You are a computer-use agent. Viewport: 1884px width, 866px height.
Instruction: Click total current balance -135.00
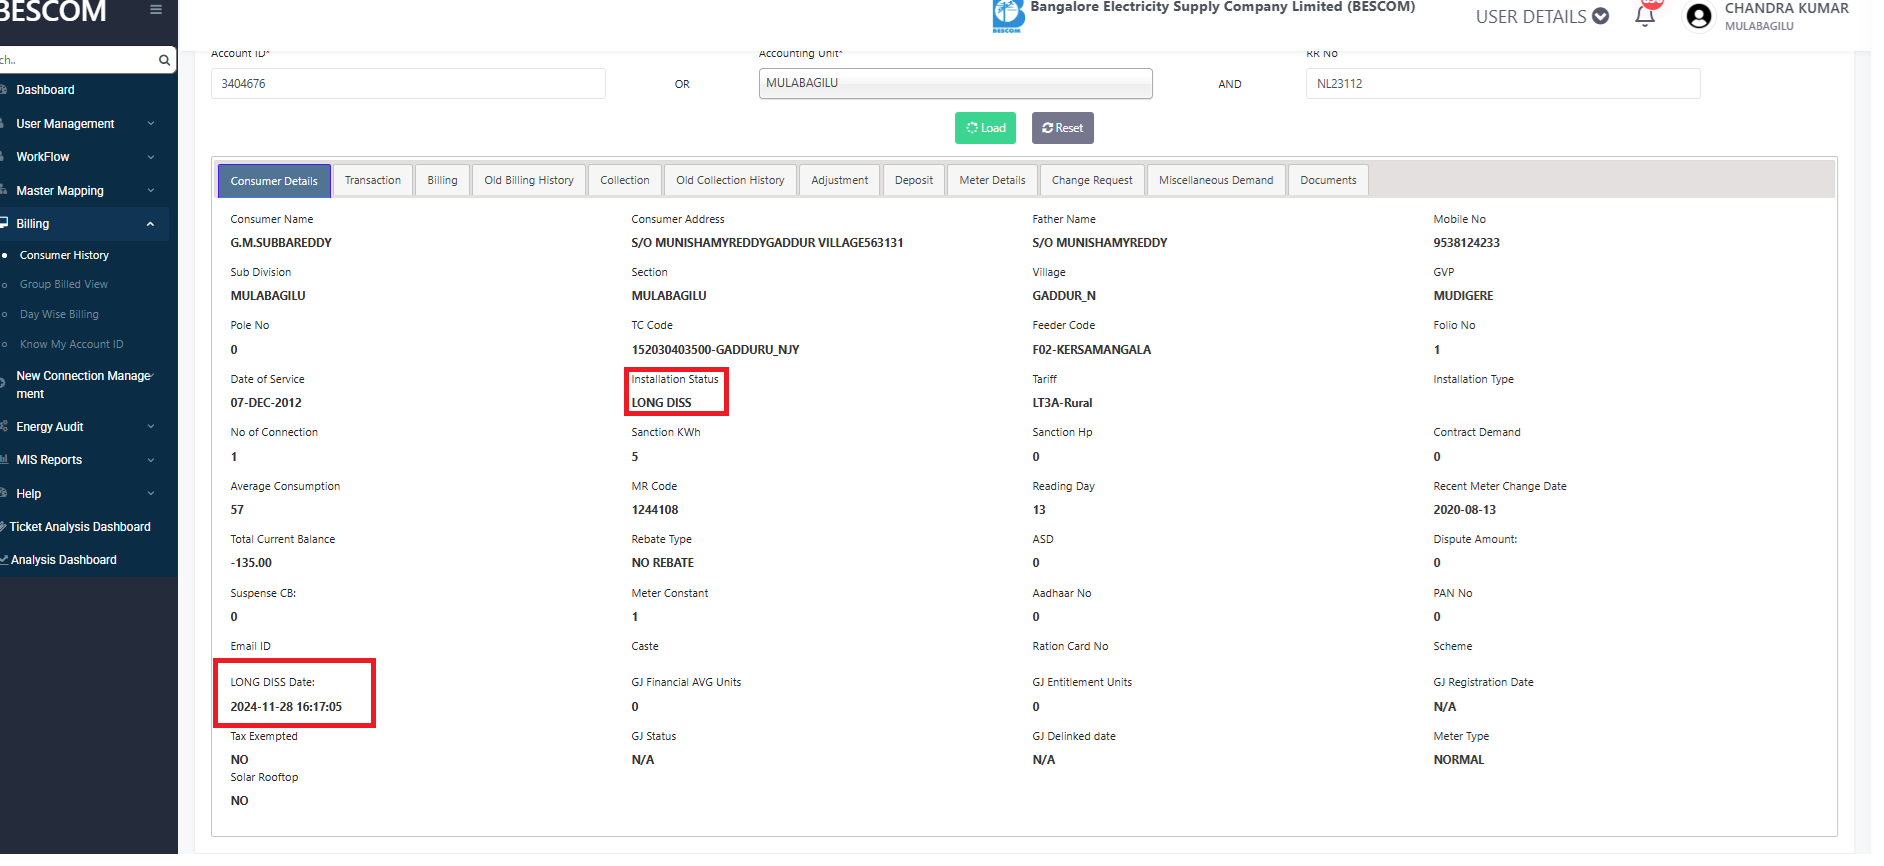pyautogui.click(x=251, y=563)
